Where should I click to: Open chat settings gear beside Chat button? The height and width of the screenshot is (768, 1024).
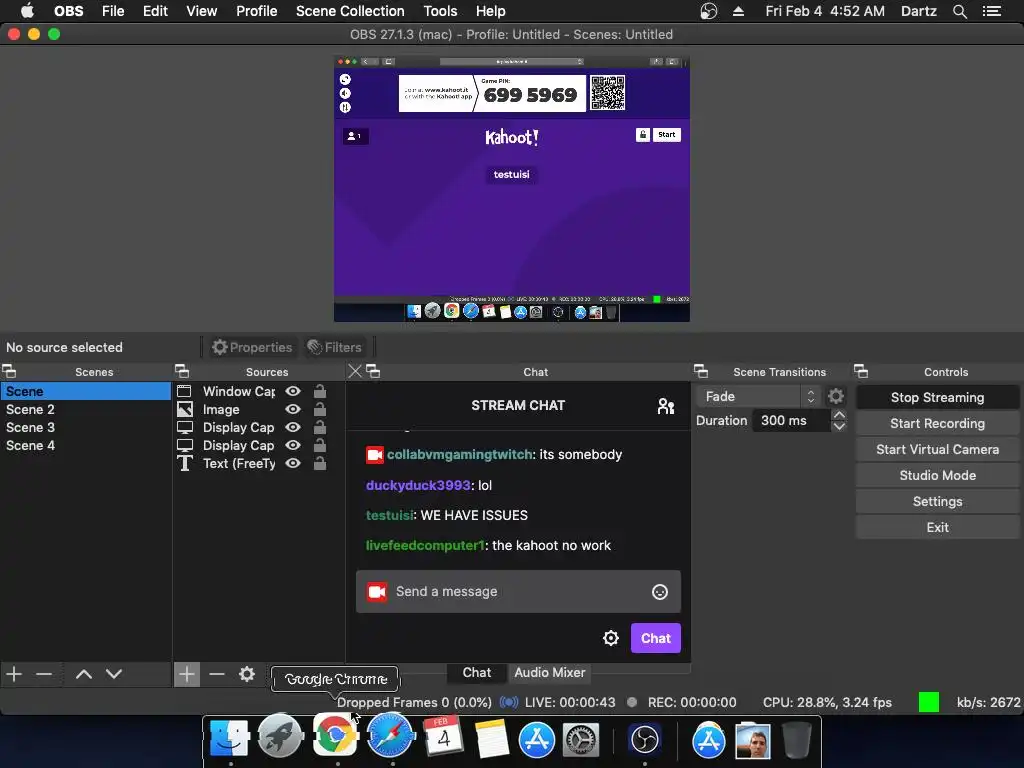point(611,638)
